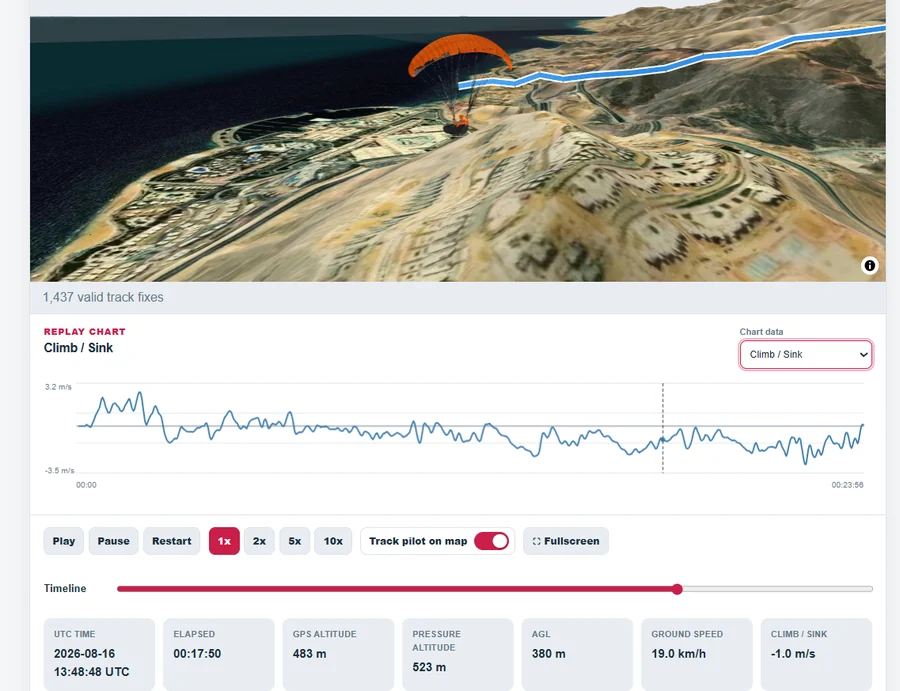Click the chart start time label 00:00

pyautogui.click(x=86, y=485)
